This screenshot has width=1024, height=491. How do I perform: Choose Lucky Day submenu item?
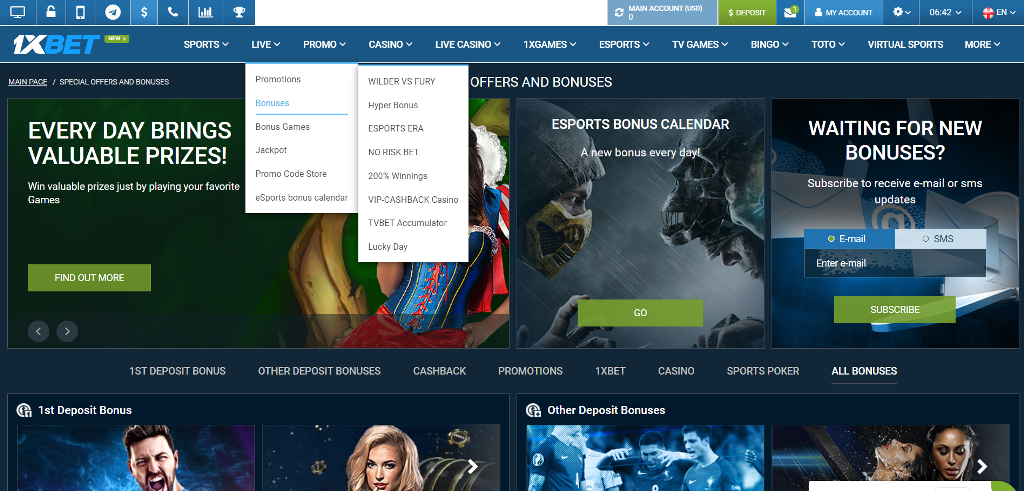tap(388, 246)
